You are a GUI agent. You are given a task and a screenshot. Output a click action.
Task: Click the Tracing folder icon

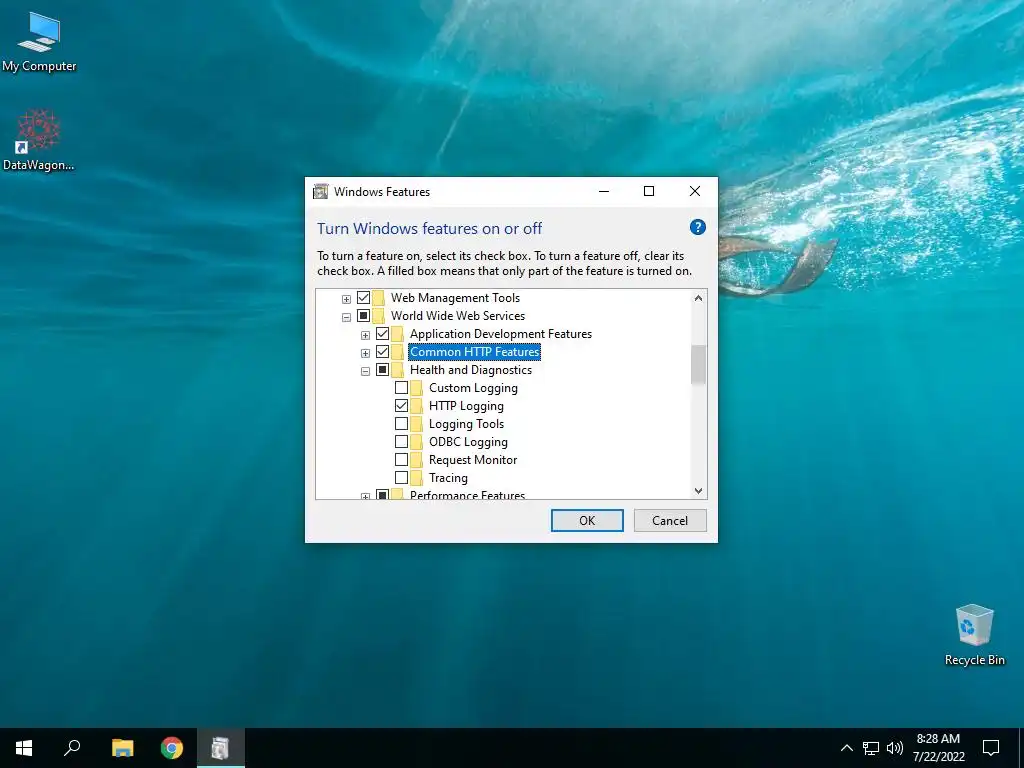[x=417, y=478]
